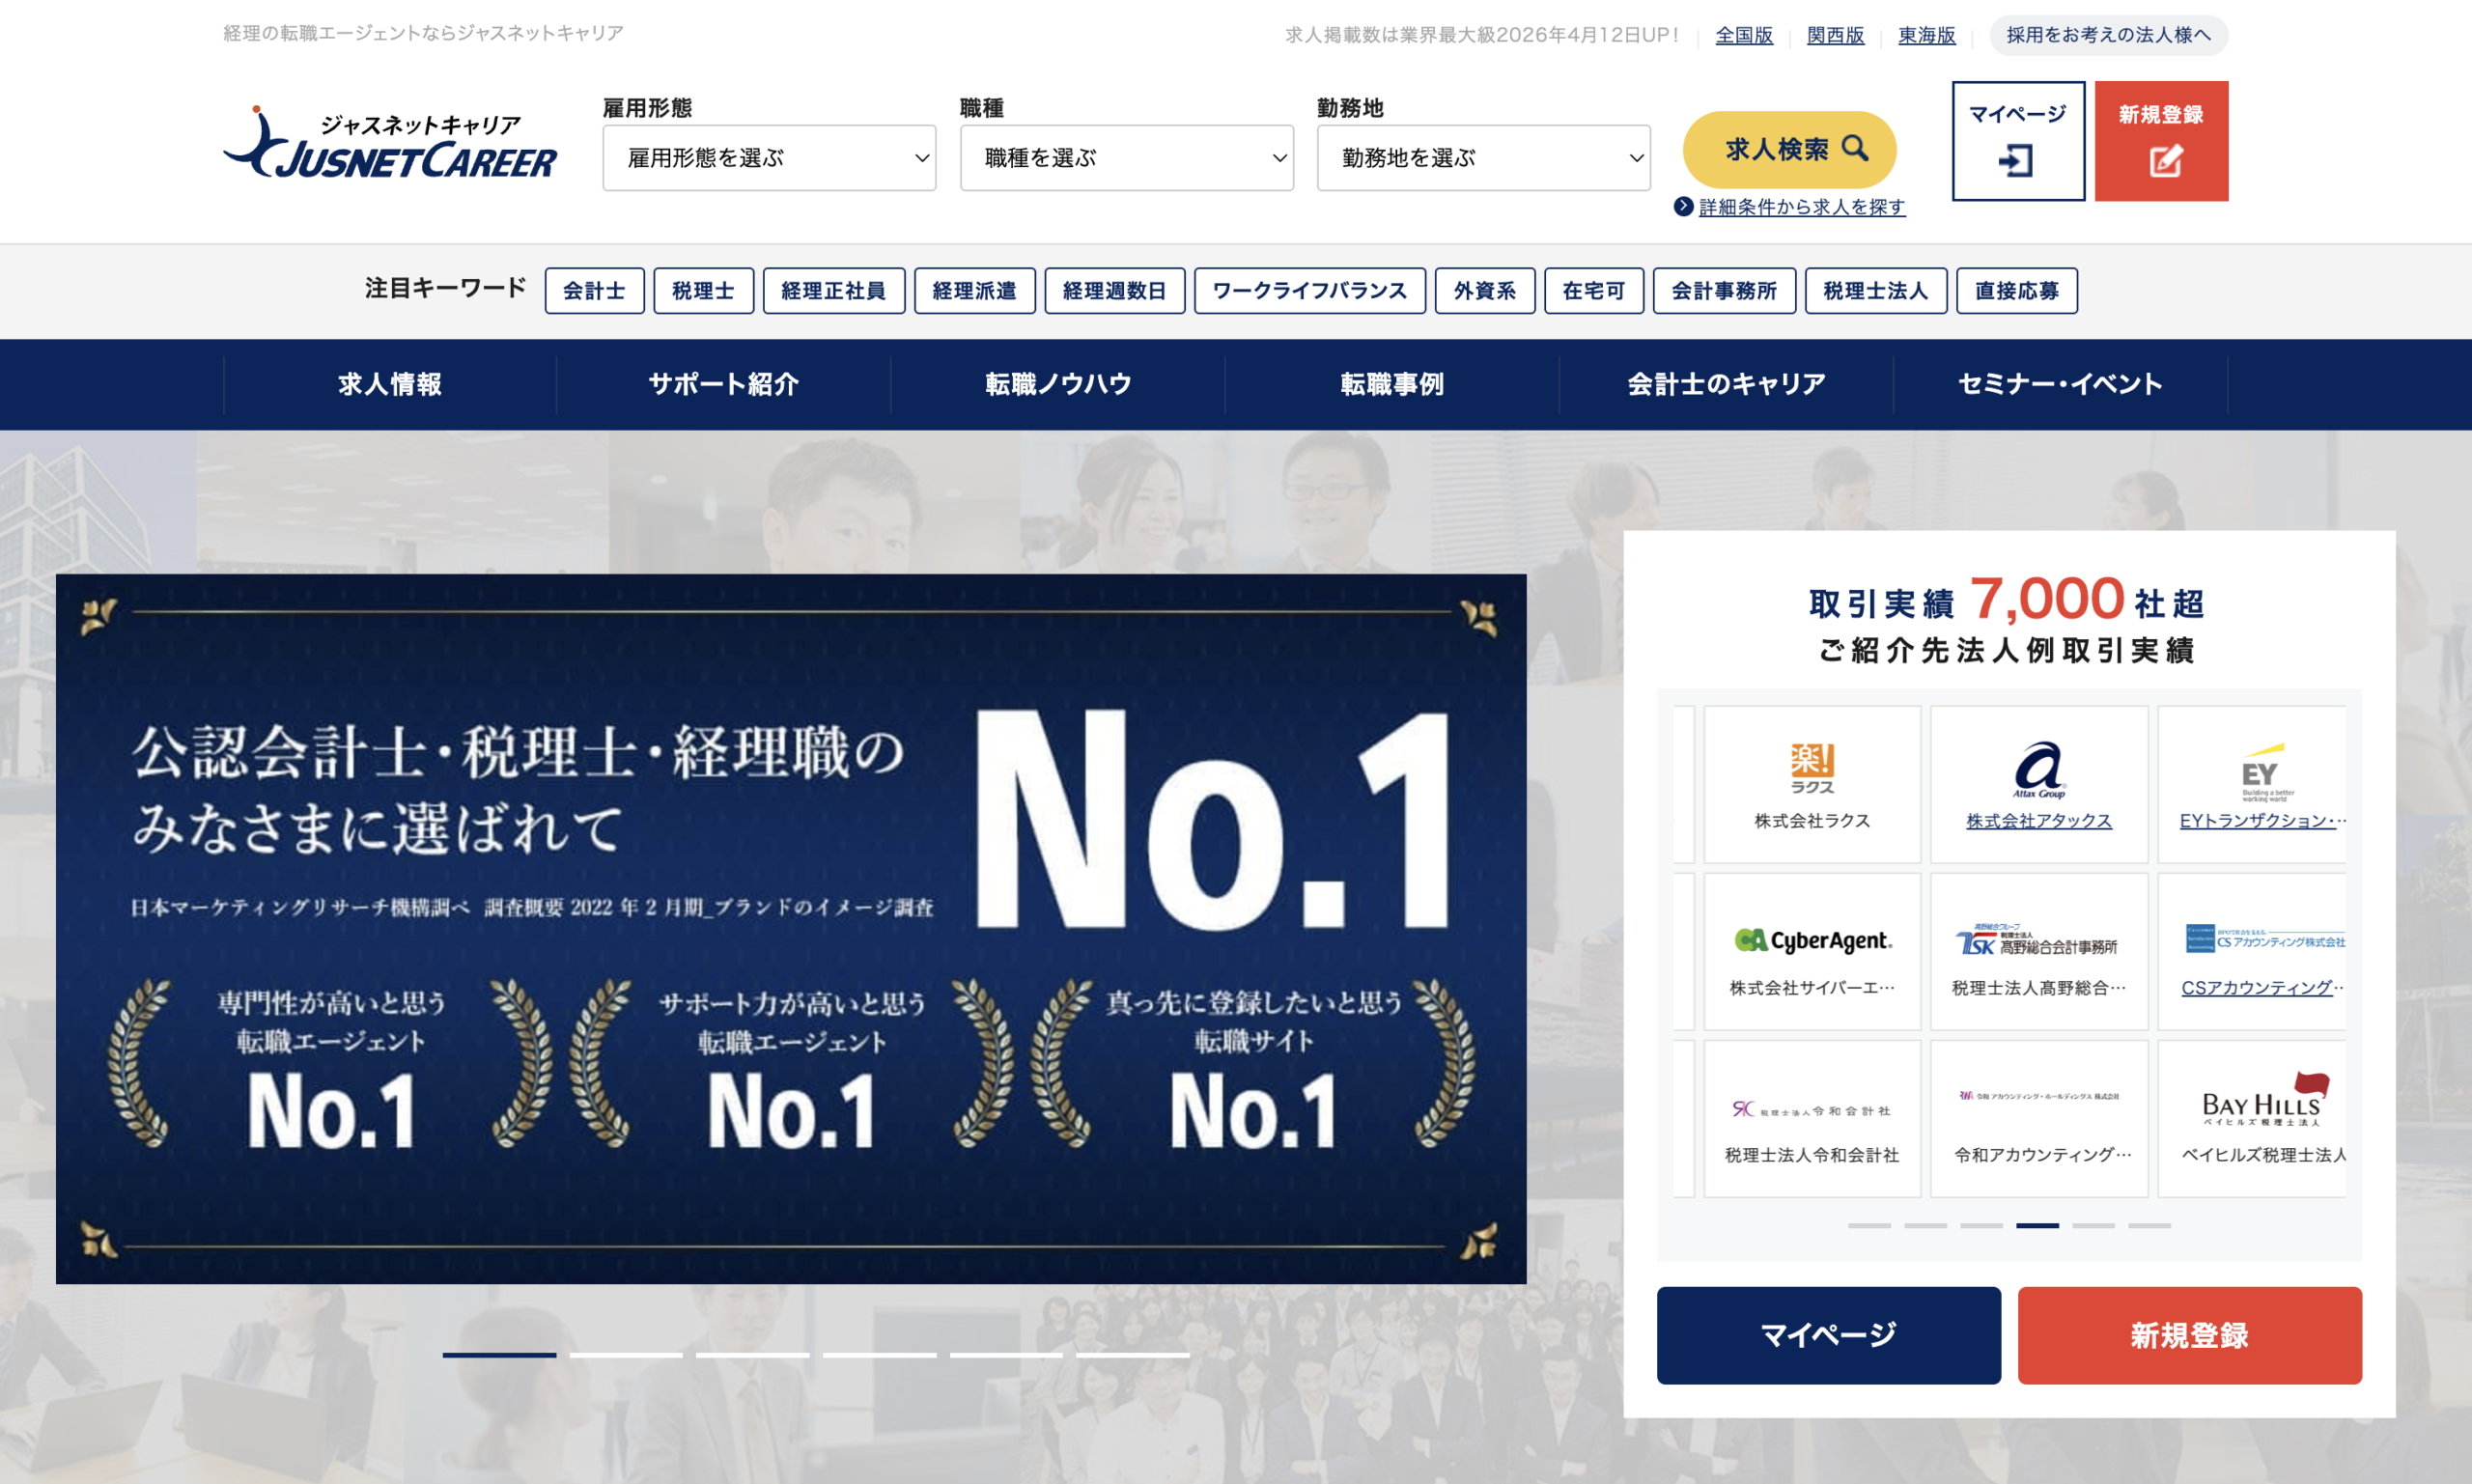Open the CyberAgent company logo tile
This screenshot has height=1484, width=2472.
(x=1811, y=950)
